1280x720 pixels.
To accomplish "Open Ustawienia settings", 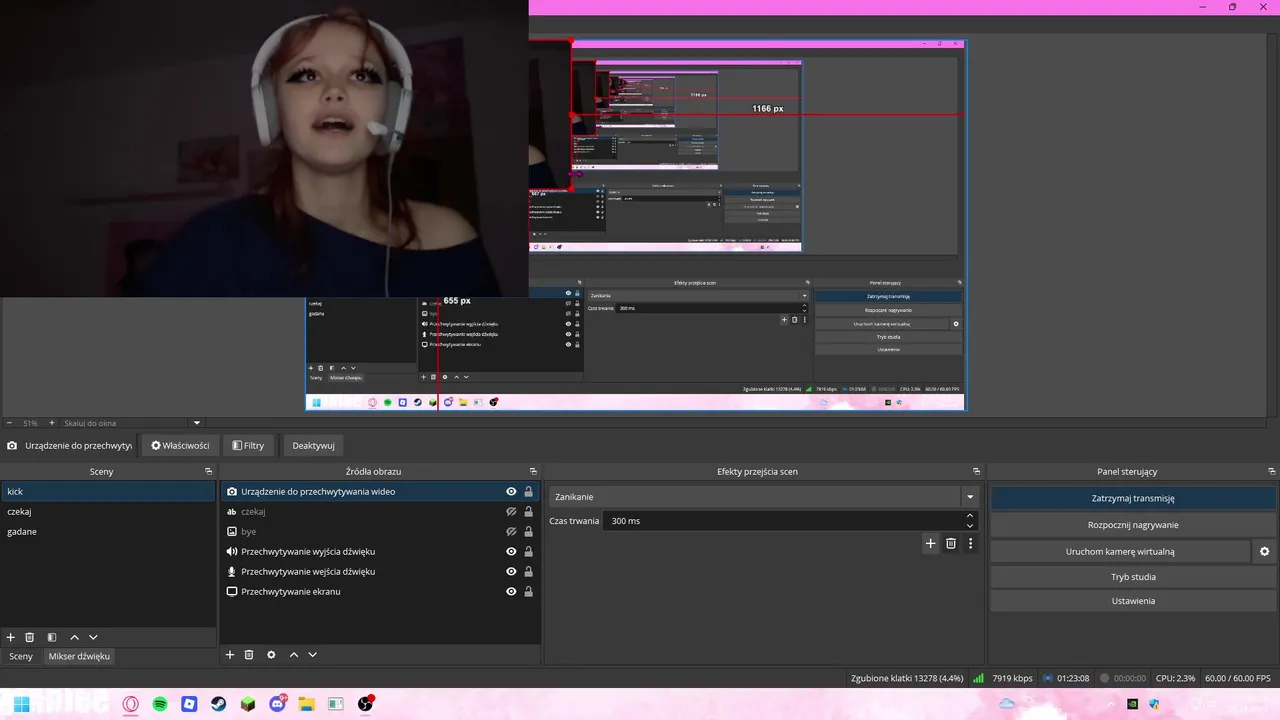I will pyautogui.click(x=1133, y=601).
